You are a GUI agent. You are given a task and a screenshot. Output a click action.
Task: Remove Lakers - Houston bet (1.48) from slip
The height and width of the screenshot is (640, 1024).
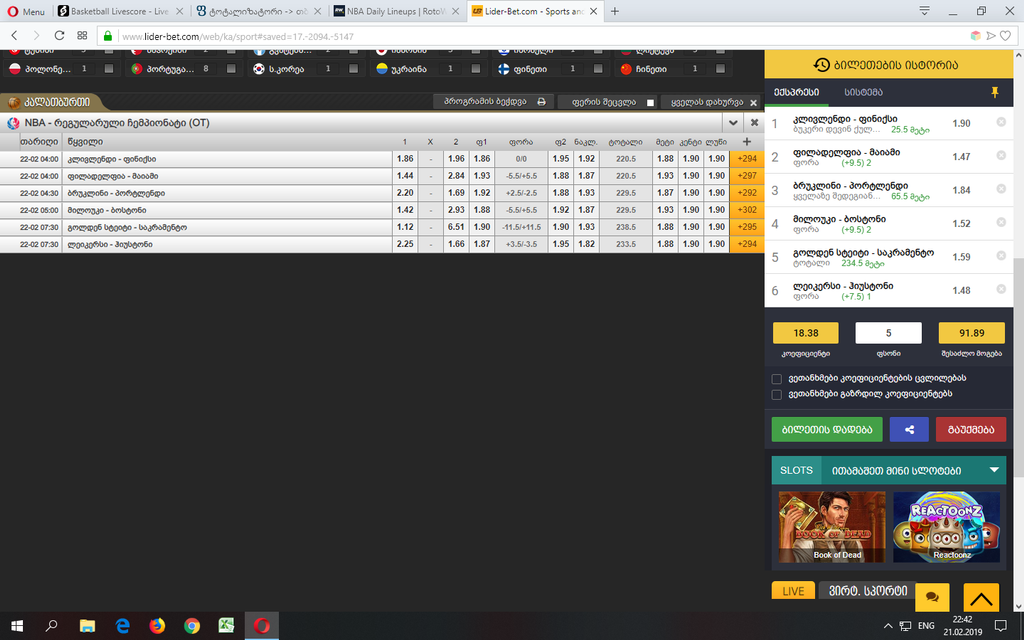coord(1000,289)
